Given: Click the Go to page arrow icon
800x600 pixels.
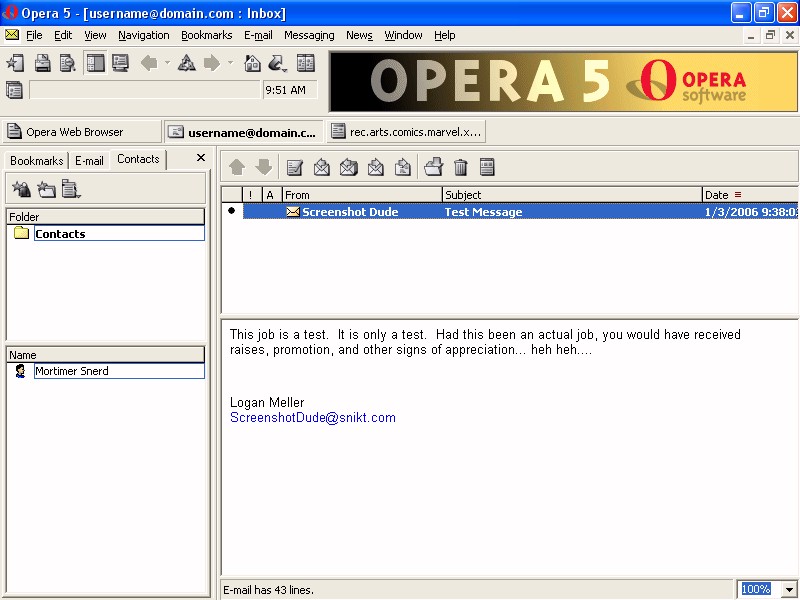Looking at the screenshot, I should click(x=277, y=63).
